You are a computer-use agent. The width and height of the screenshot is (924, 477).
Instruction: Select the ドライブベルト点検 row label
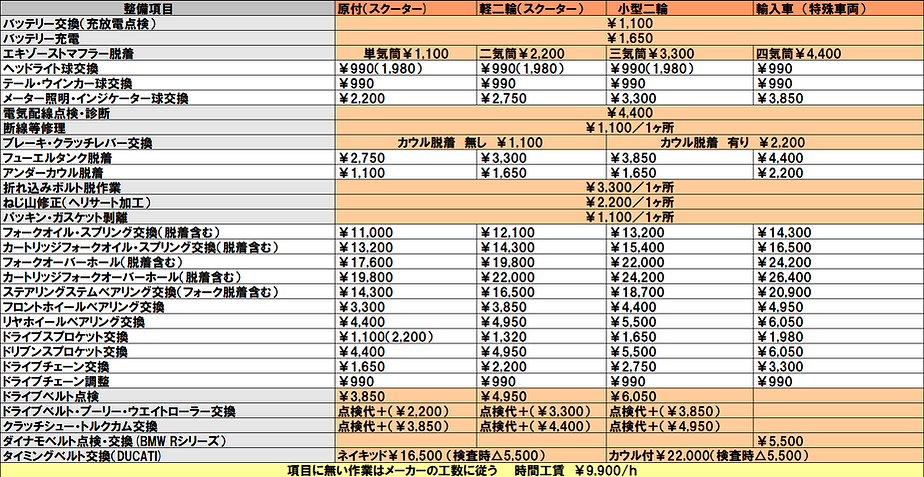coord(167,395)
